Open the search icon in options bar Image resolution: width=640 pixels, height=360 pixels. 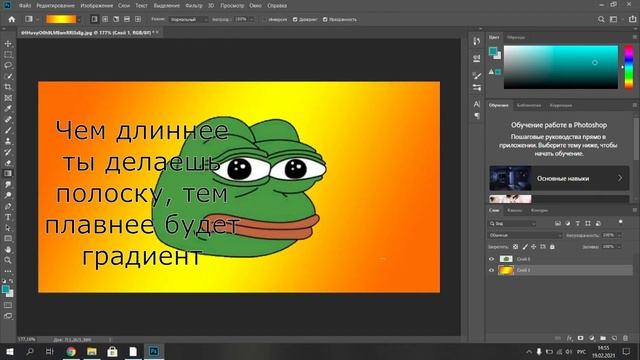[601, 19]
